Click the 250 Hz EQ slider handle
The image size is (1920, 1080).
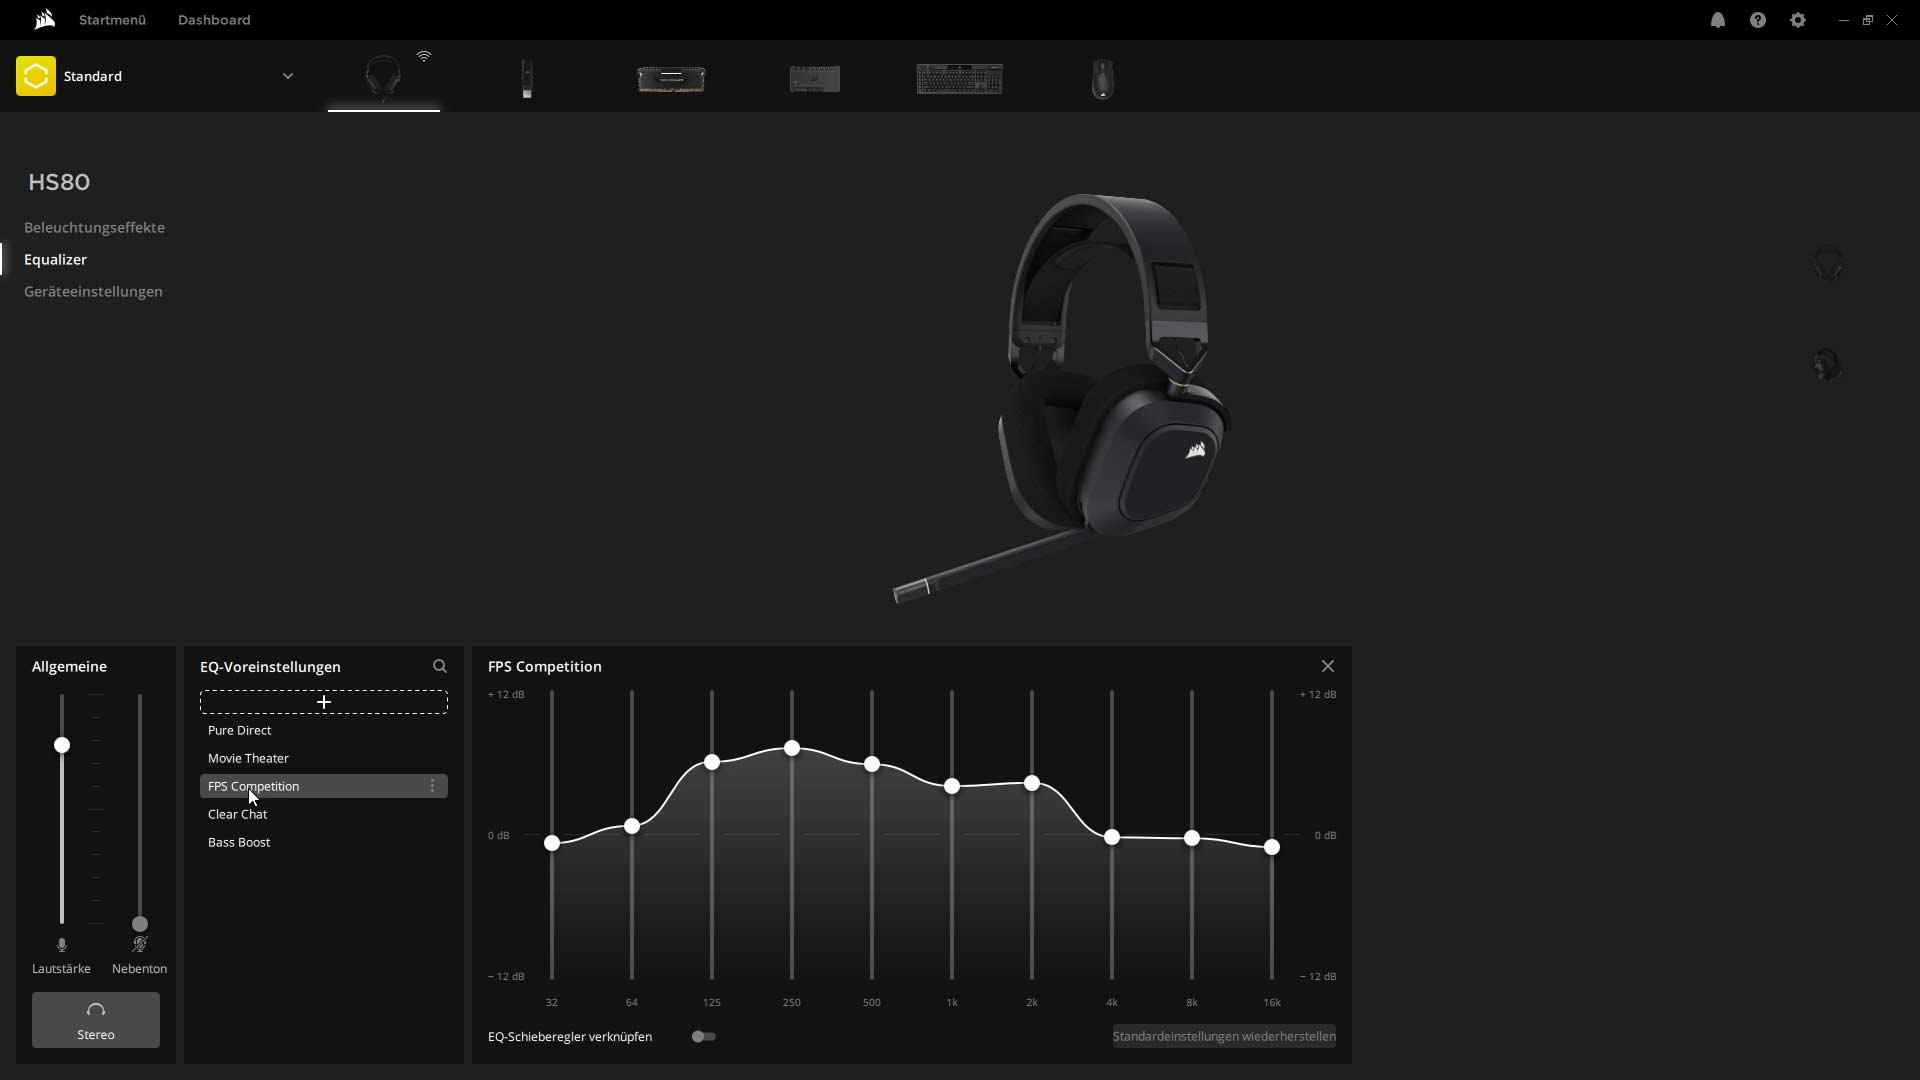[792, 748]
